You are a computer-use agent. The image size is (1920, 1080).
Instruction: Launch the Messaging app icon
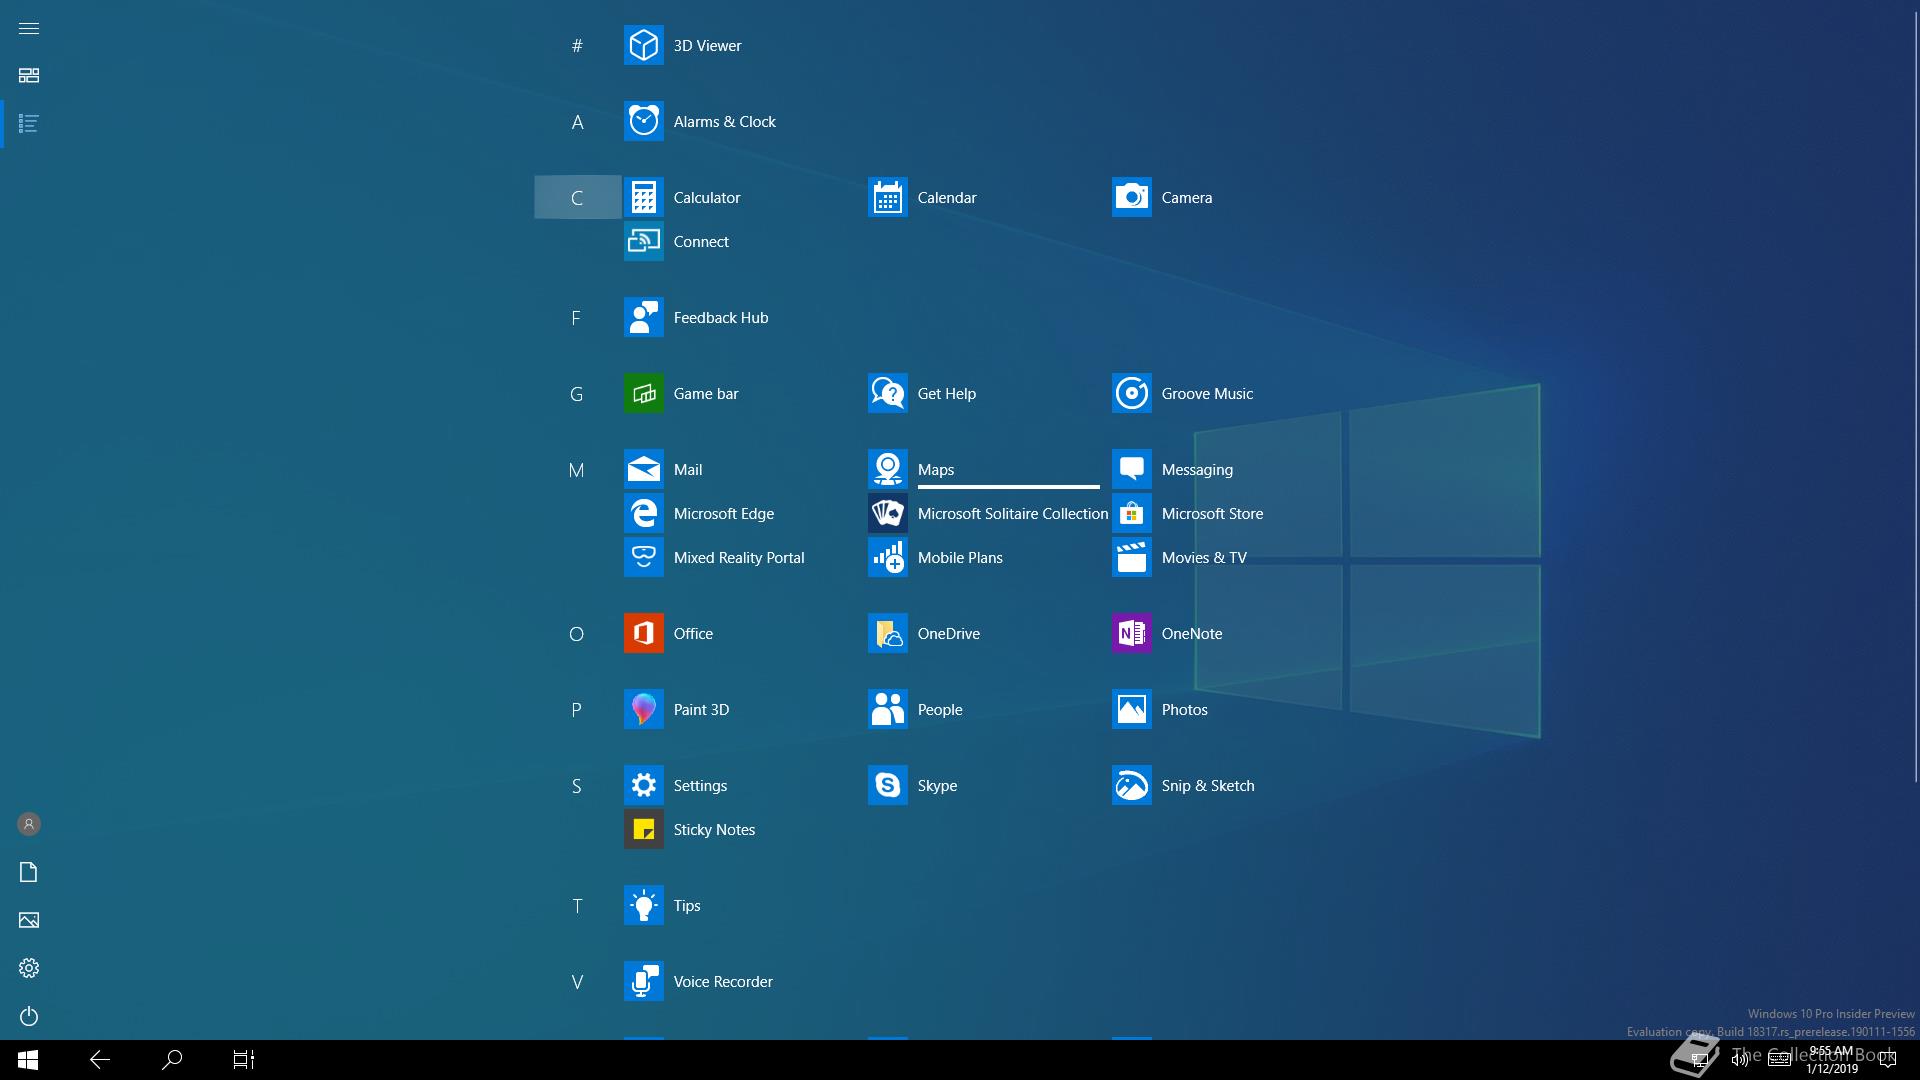point(1131,469)
